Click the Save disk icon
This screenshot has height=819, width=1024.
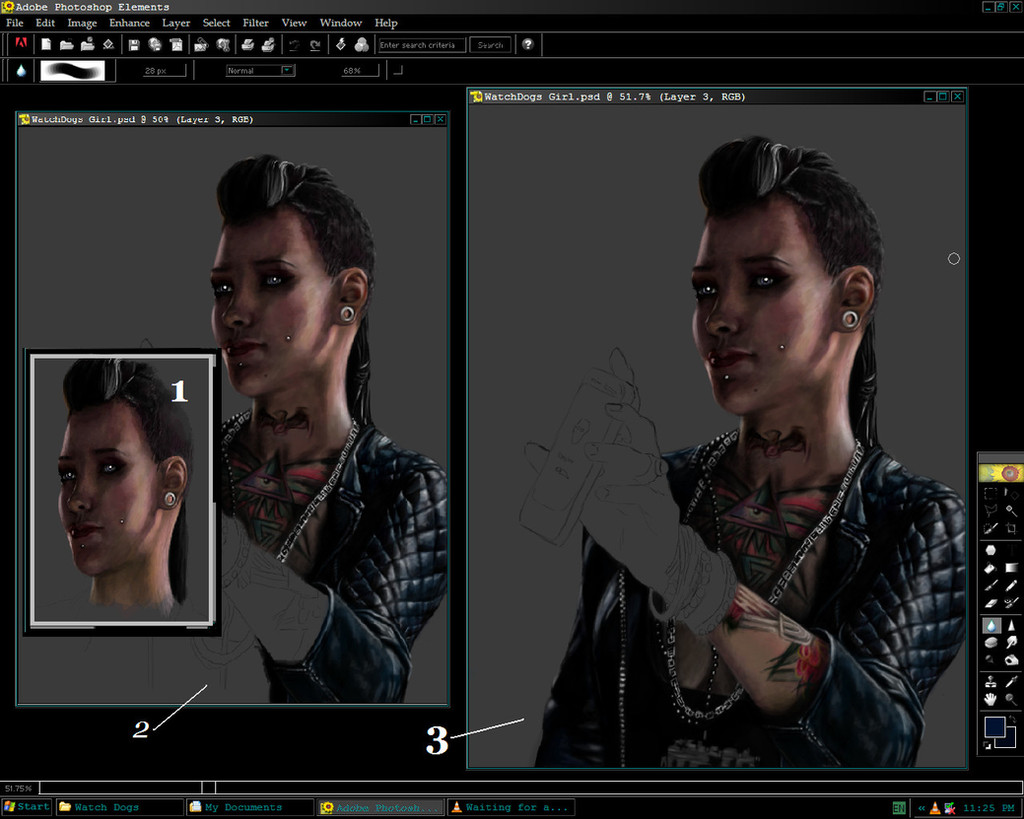pyautogui.click(x=134, y=44)
